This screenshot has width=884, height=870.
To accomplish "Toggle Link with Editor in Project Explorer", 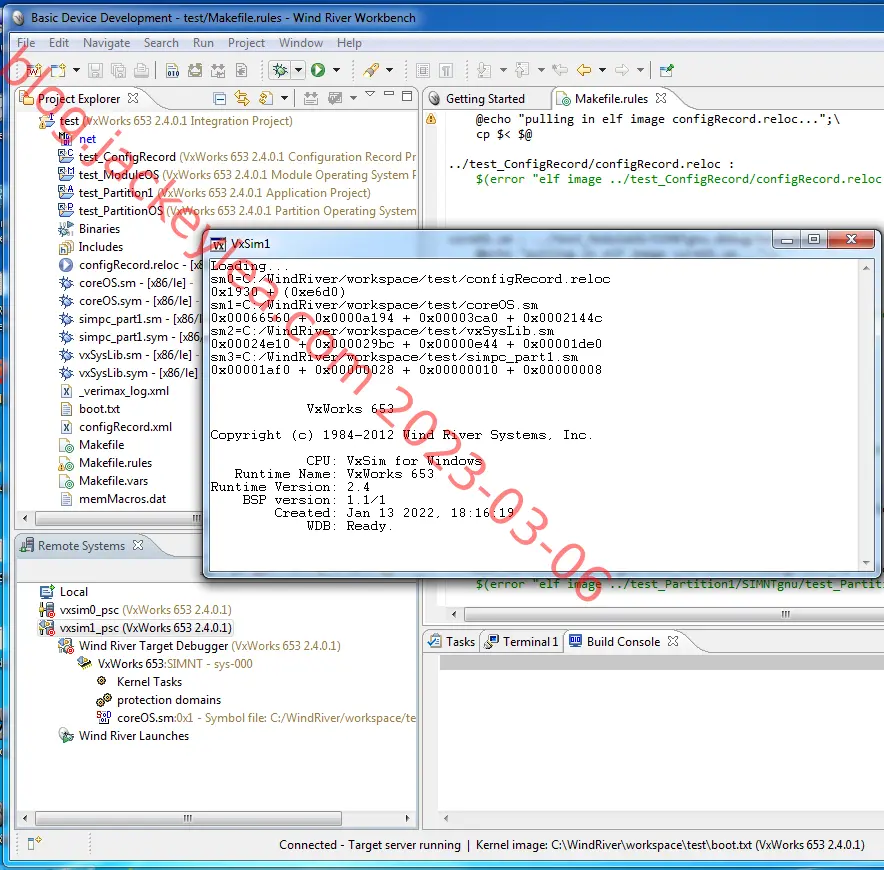I will tap(242, 99).
